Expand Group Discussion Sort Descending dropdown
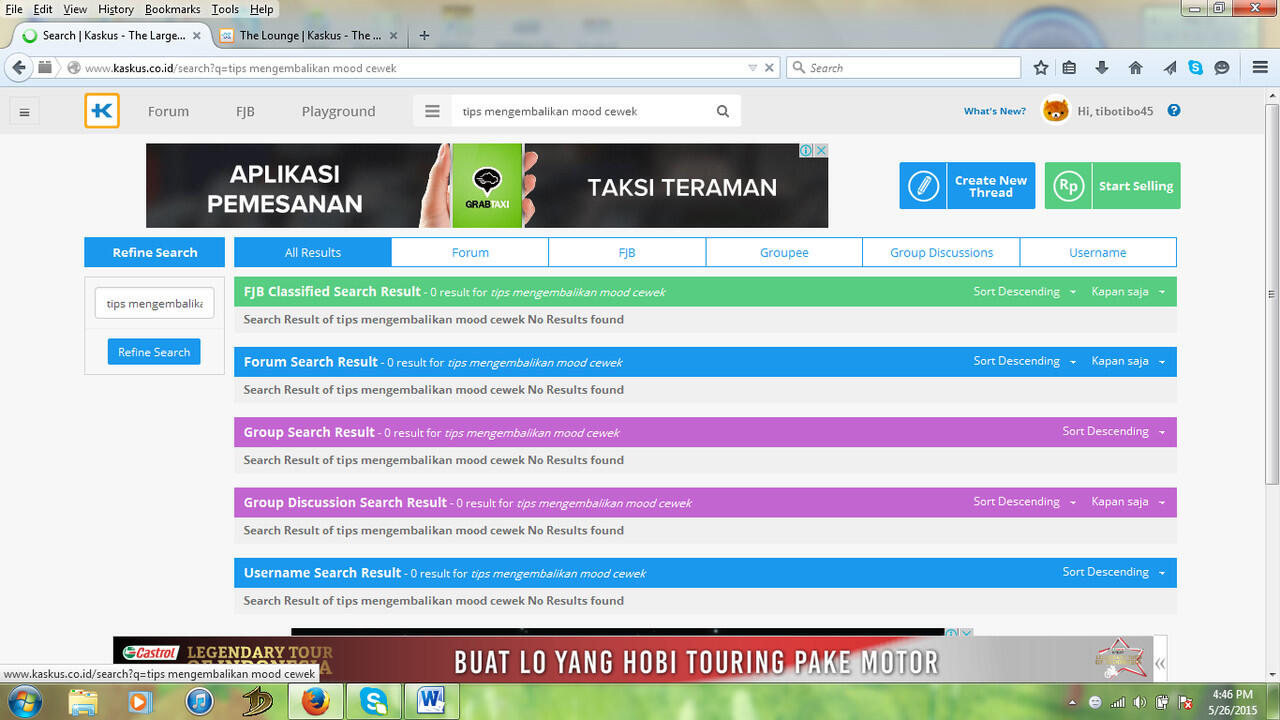This screenshot has width=1280, height=720. [1025, 502]
